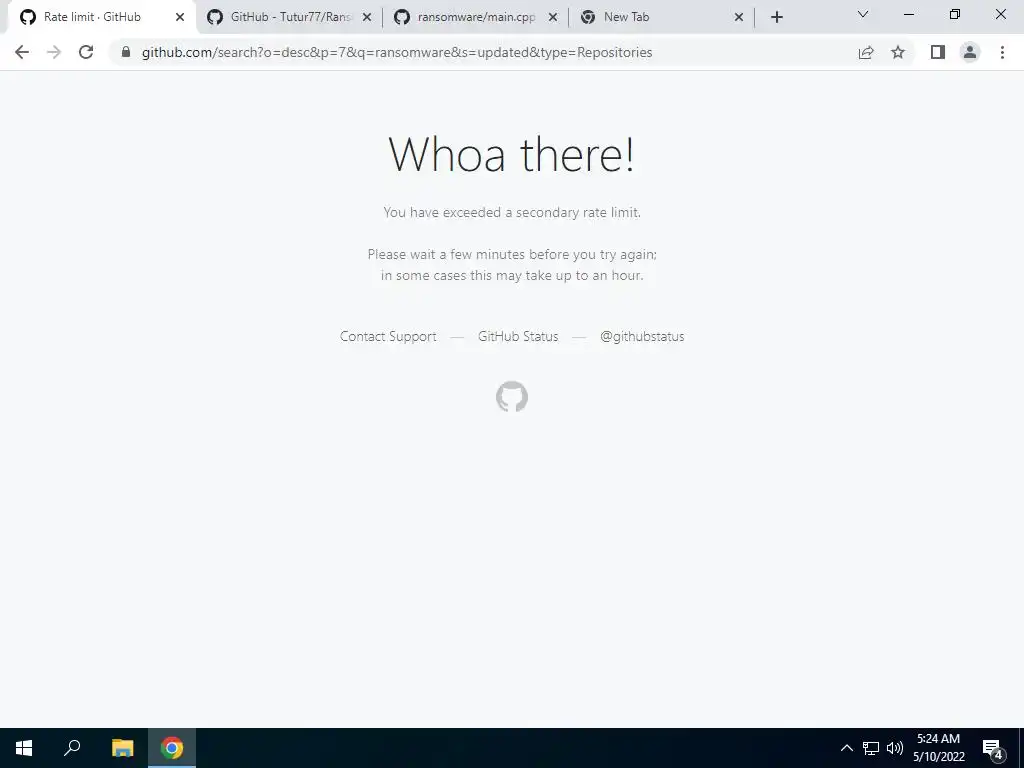Reload the rate limit page

(86, 52)
